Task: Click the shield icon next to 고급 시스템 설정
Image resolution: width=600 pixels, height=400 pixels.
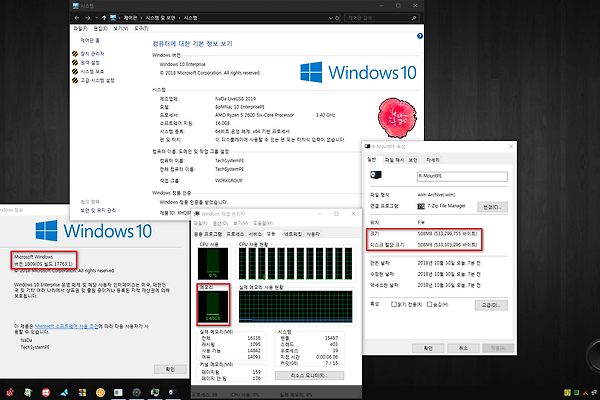Action: tap(75, 80)
